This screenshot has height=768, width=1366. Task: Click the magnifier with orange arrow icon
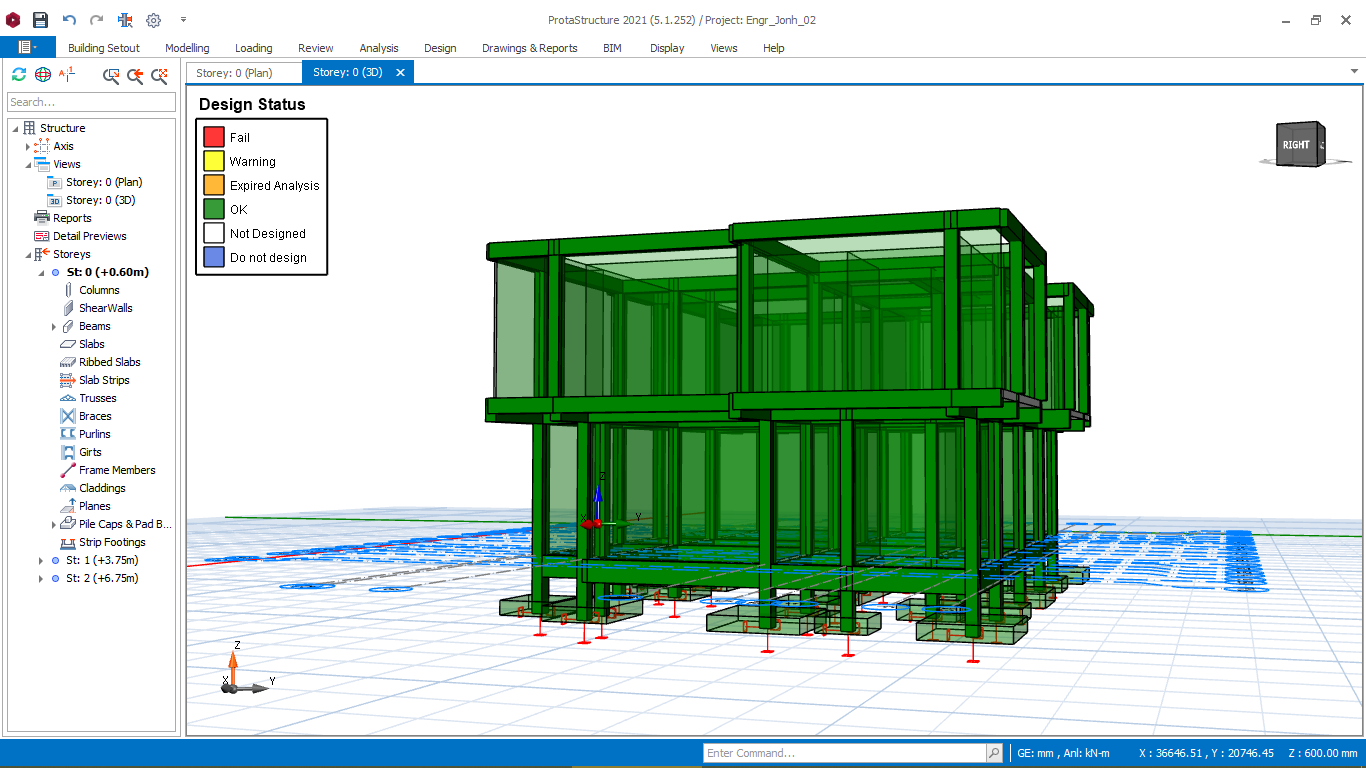pyautogui.click(x=135, y=75)
